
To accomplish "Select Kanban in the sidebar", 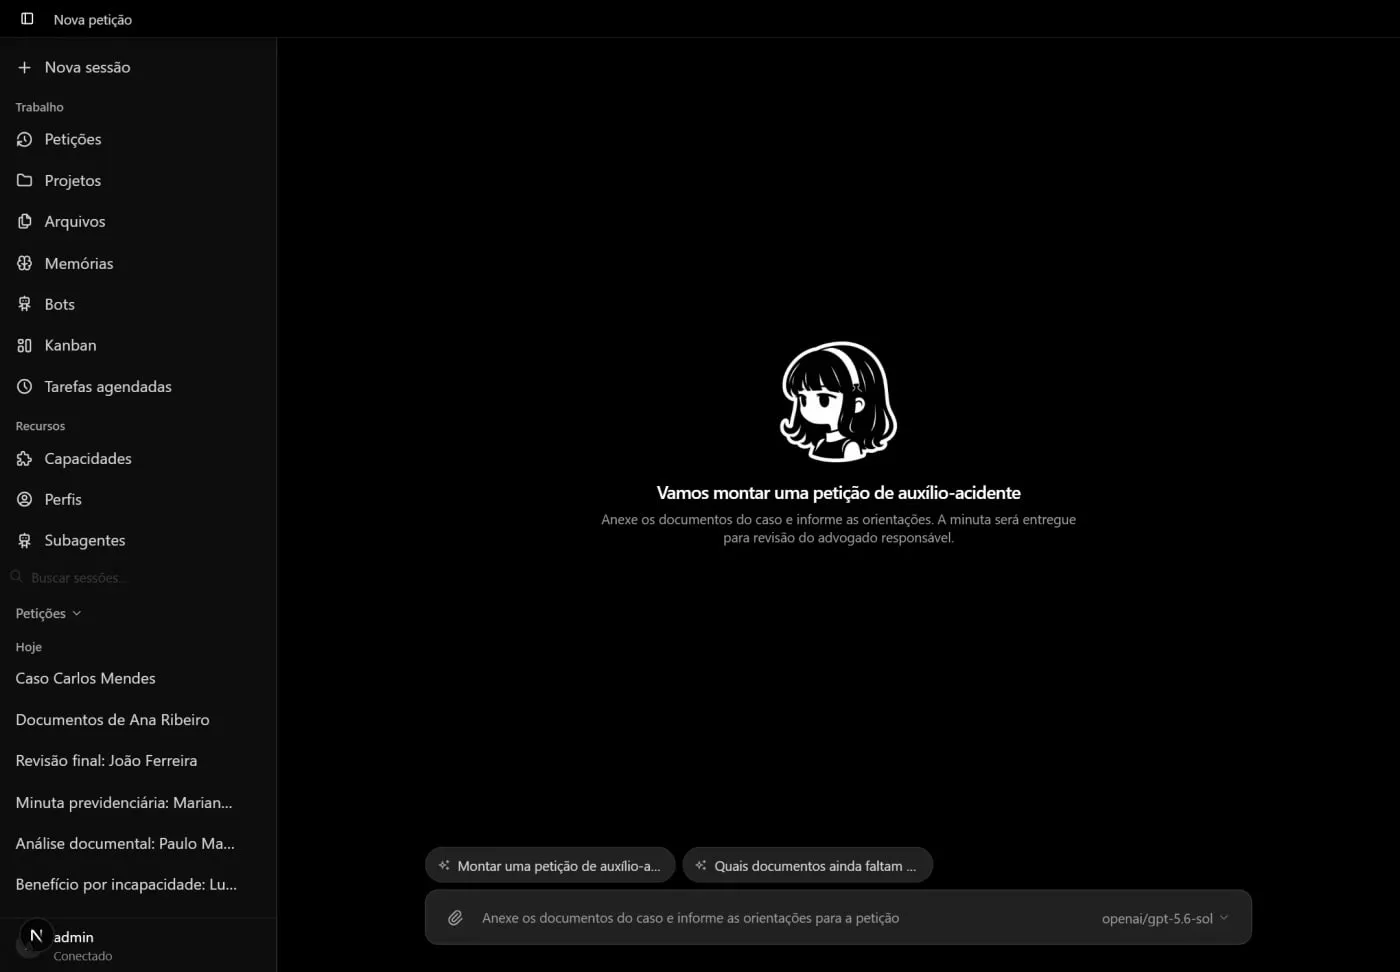I will [138, 345].
